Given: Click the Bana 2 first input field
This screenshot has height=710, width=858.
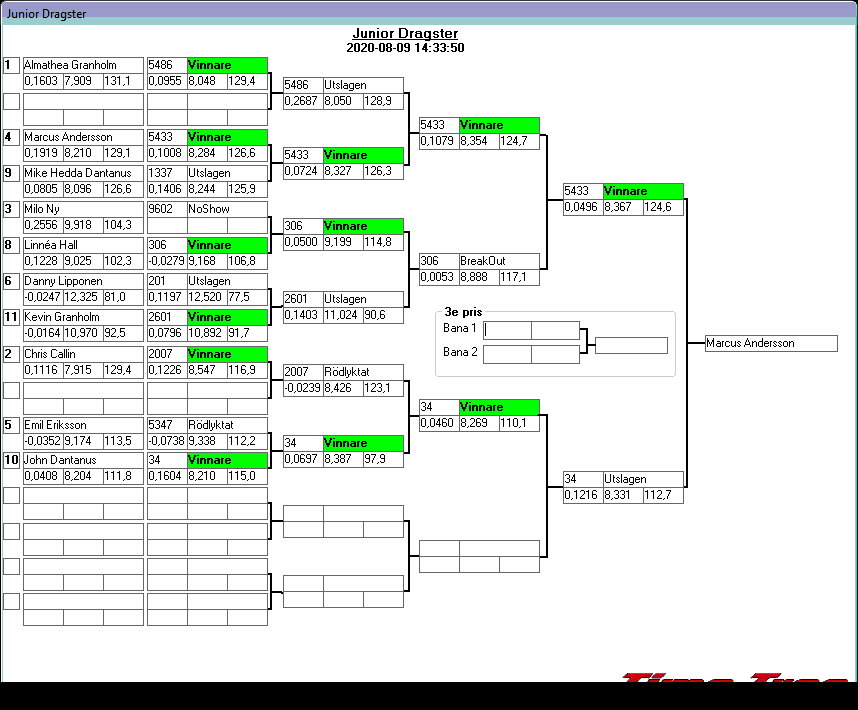Looking at the screenshot, I should [x=507, y=354].
